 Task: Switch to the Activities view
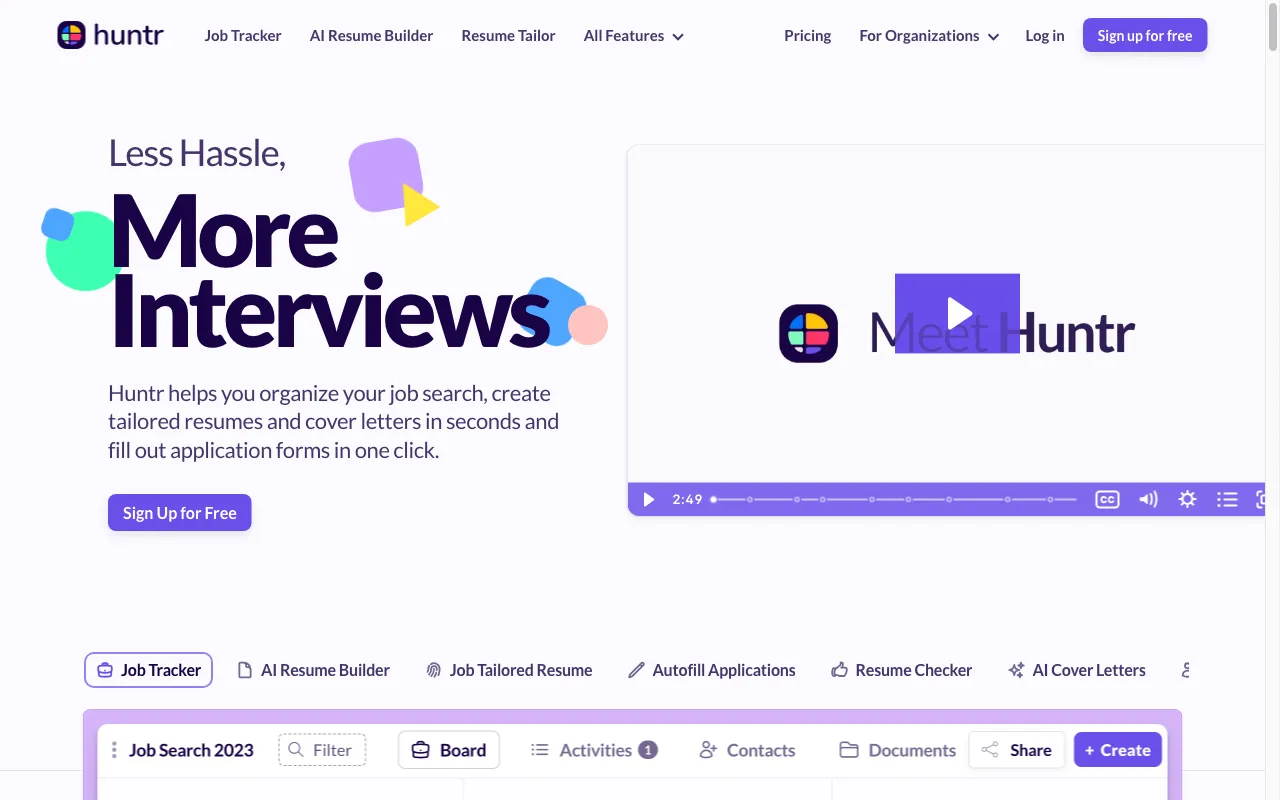tap(593, 750)
